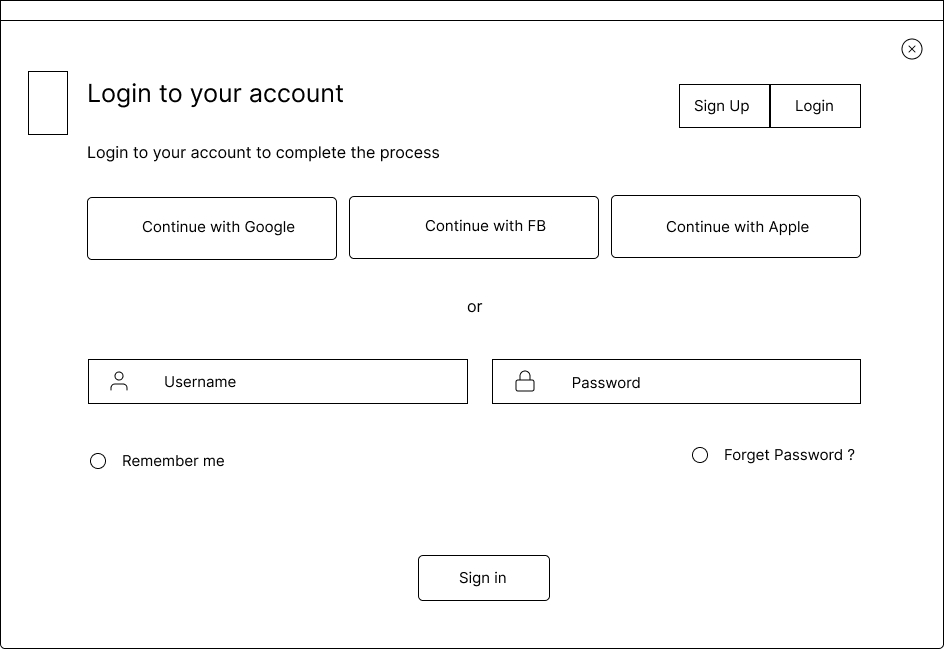Screen dimensions: 944x649
Task: Choose Continue with Apple
Action: click(x=736, y=226)
